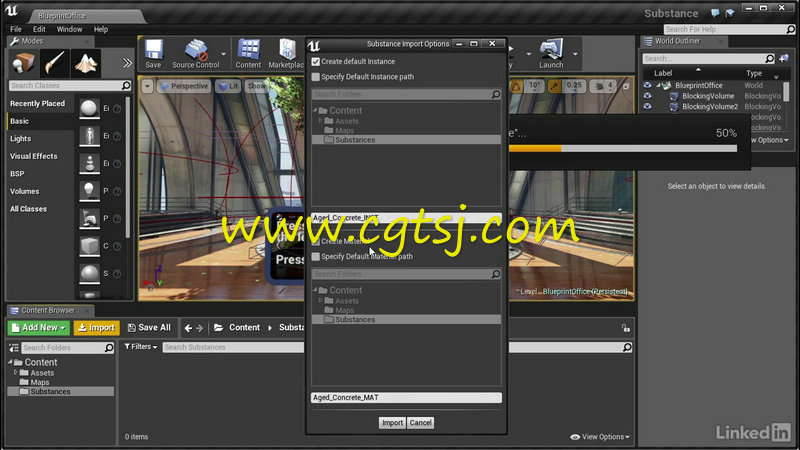Click the Launch toolbar icon
Viewport: 800px width, 450px height.
point(551,54)
